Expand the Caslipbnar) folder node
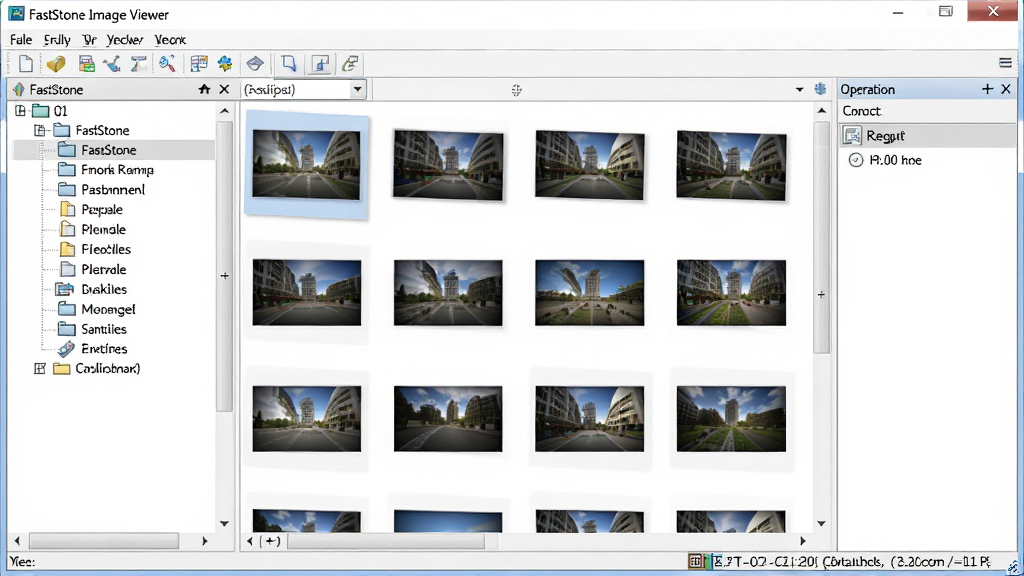 pos(40,368)
